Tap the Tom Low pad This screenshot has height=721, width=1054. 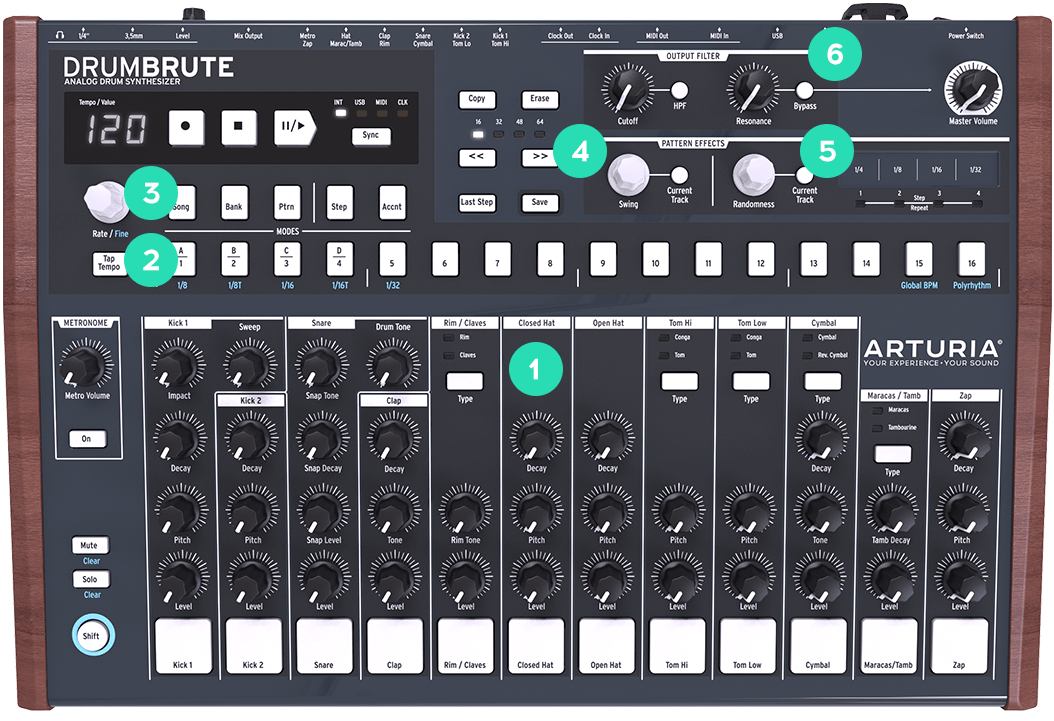point(747,646)
